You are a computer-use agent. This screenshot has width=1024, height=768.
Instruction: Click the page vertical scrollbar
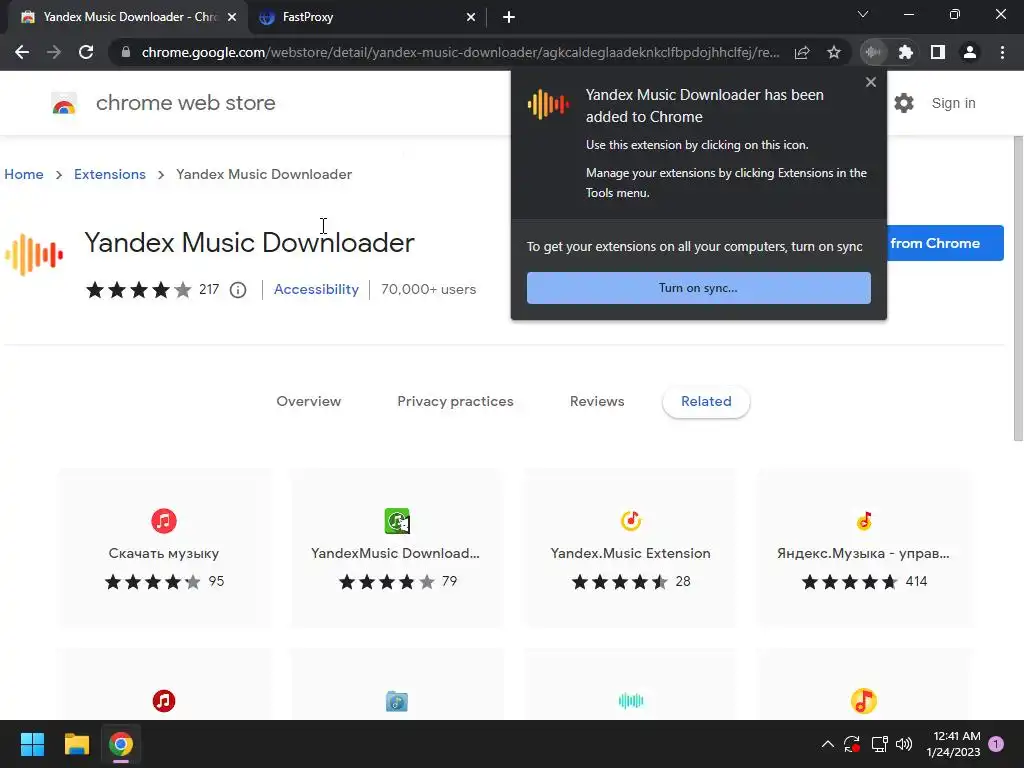point(1018,288)
